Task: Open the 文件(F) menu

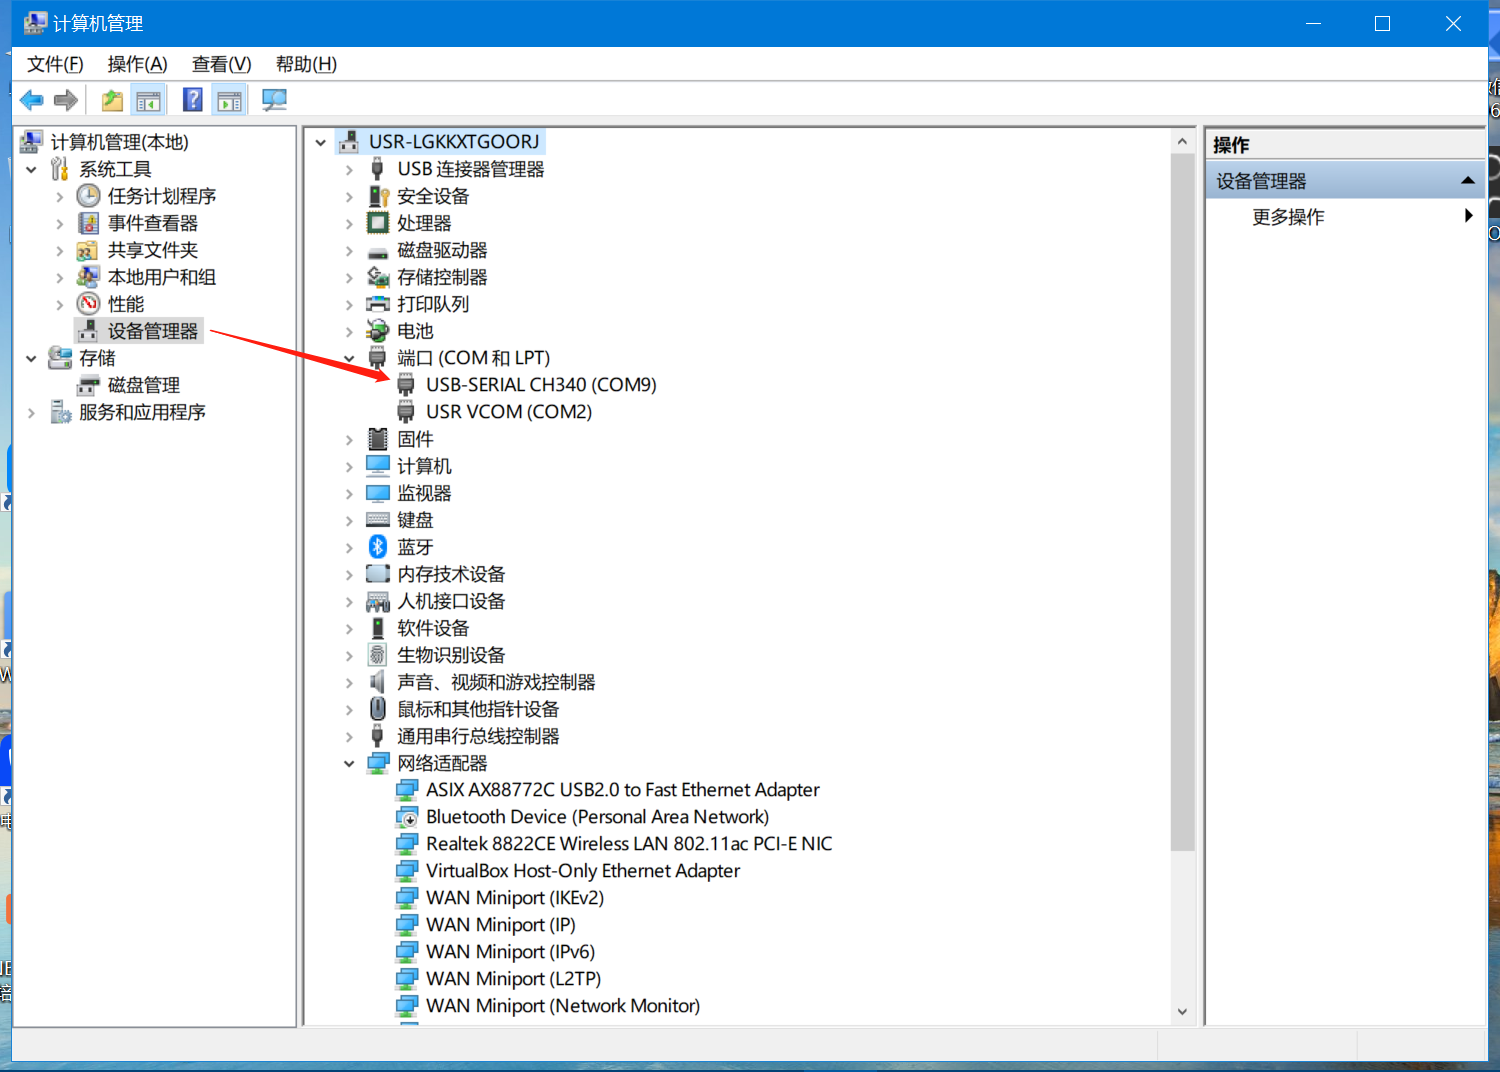Action: (55, 64)
